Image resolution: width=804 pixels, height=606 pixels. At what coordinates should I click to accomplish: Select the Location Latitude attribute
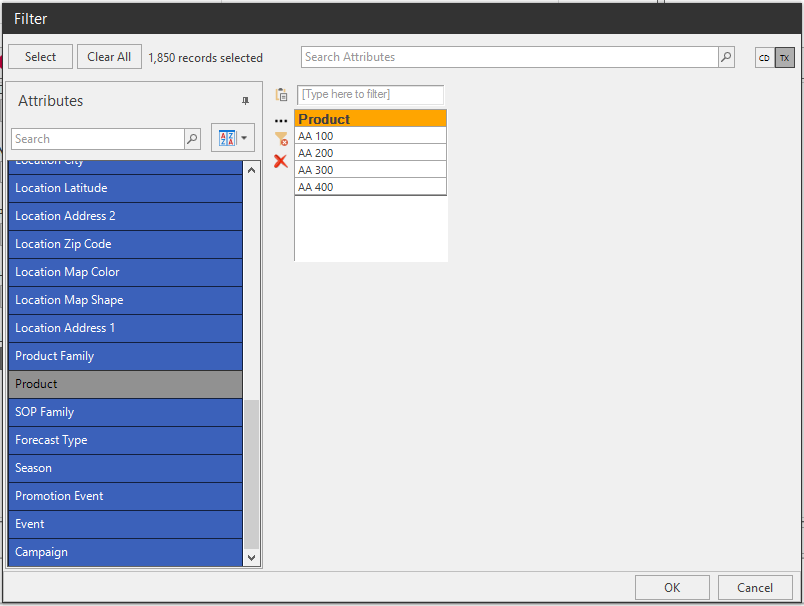[126, 188]
